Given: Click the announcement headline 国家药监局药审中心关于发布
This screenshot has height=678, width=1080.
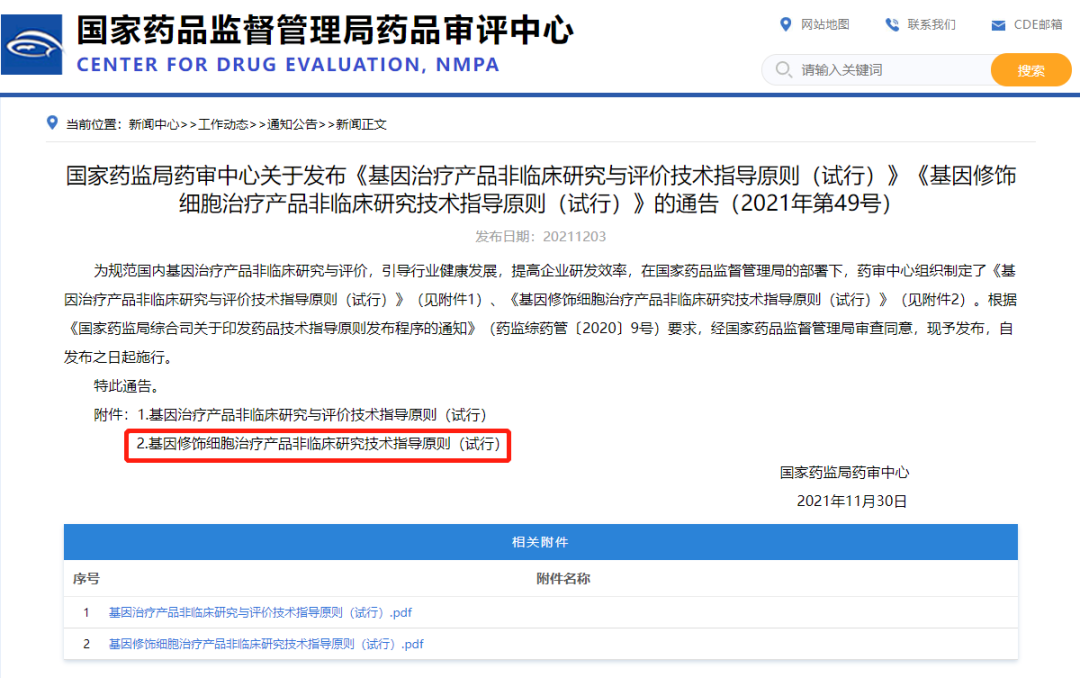Looking at the screenshot, I should tap(541, 189).
